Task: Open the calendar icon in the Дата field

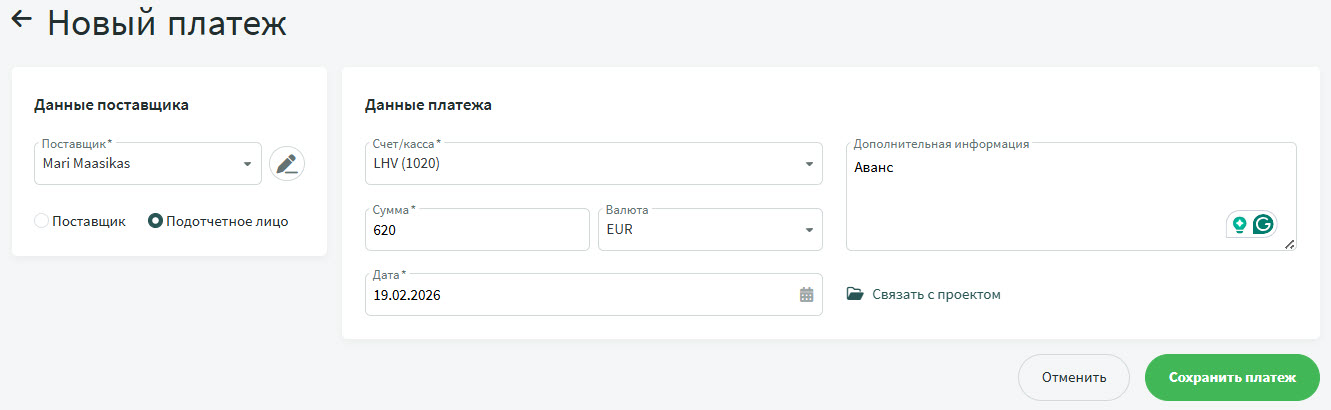Action: (x=806, y=295)
